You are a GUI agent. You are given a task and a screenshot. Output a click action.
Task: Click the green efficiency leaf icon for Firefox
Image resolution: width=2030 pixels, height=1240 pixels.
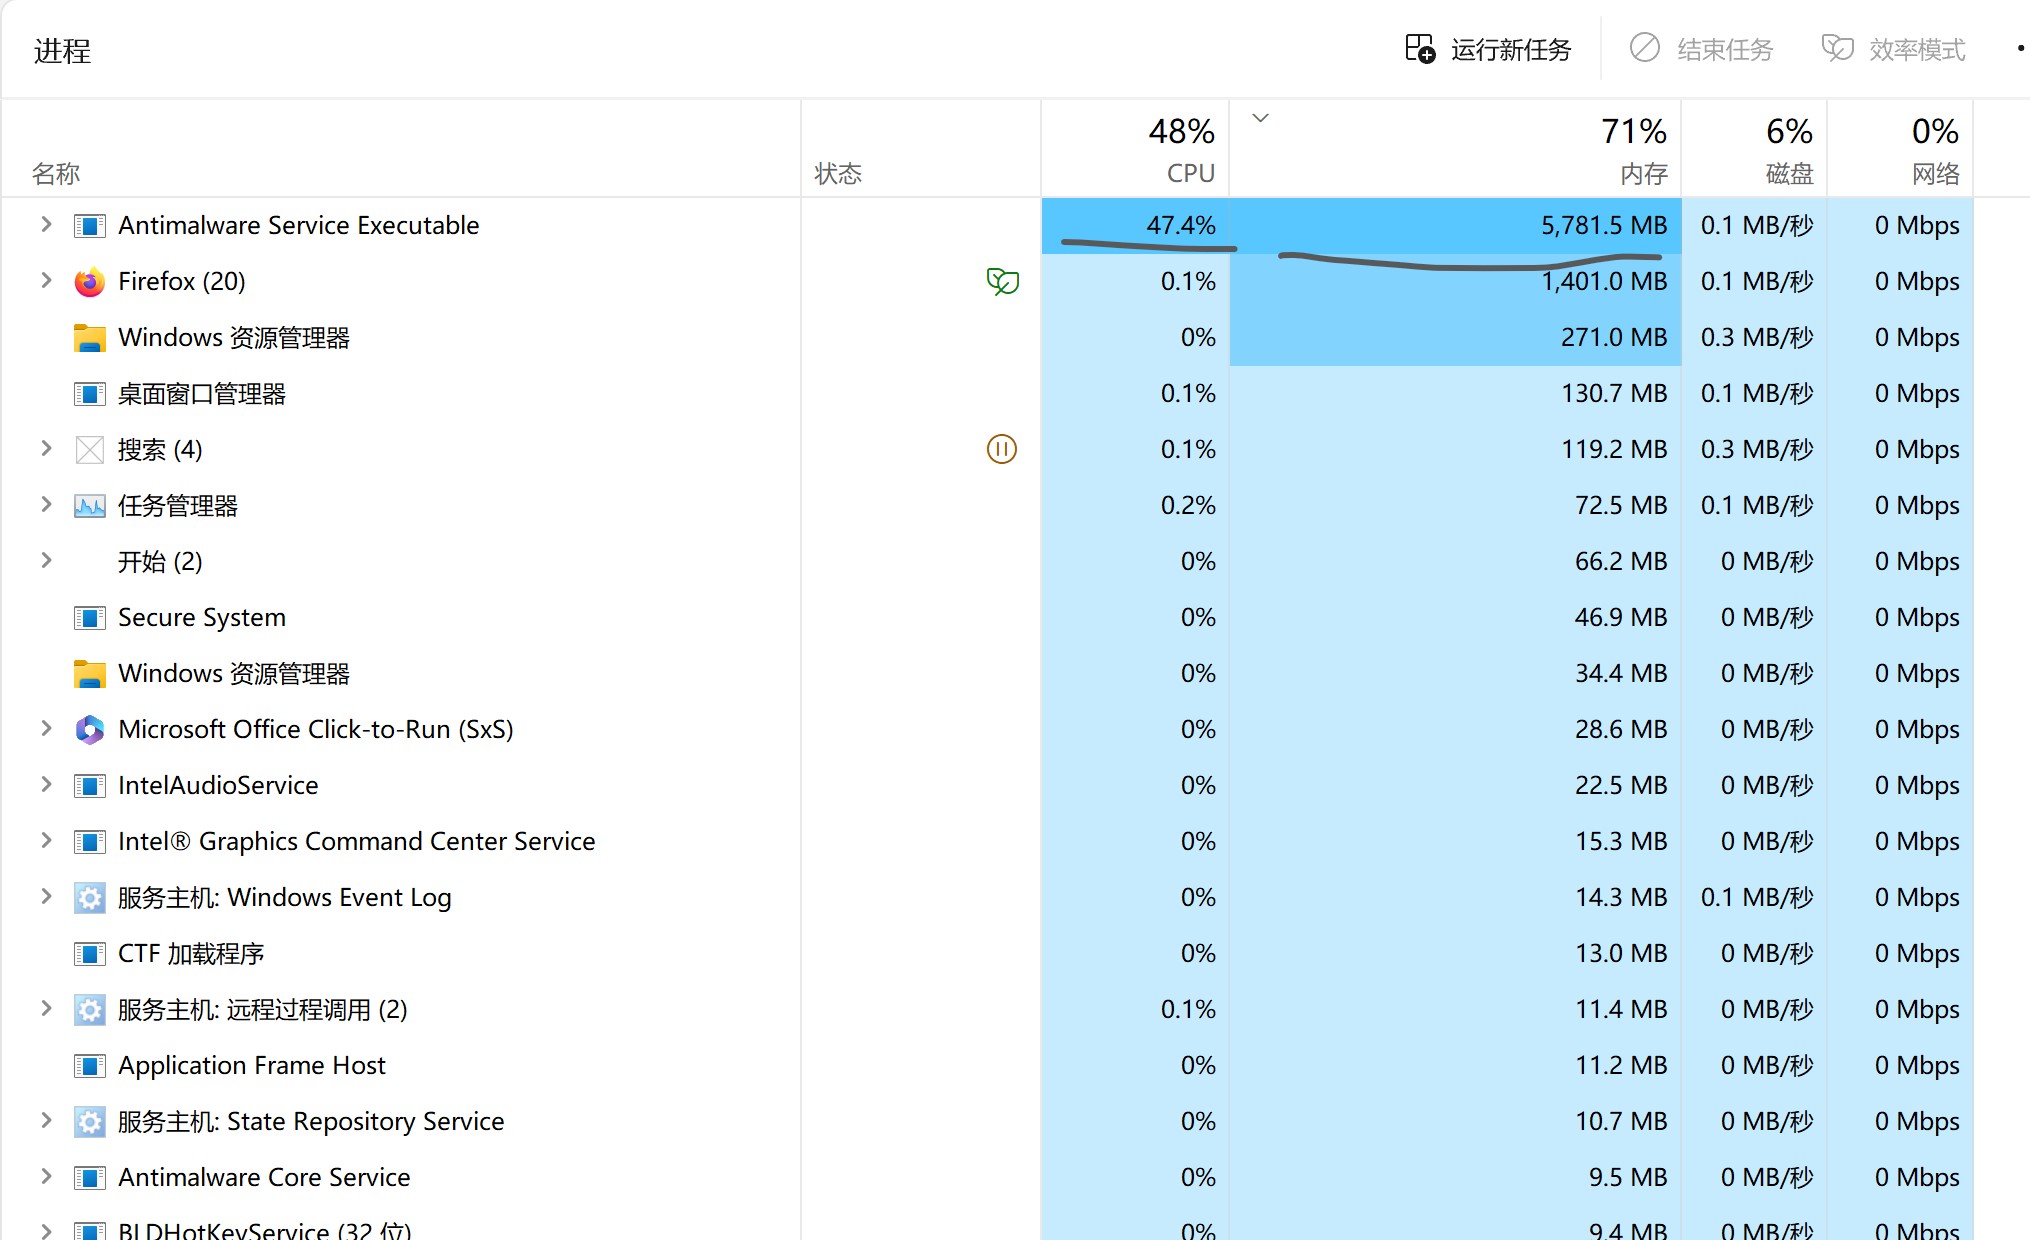1002,282
